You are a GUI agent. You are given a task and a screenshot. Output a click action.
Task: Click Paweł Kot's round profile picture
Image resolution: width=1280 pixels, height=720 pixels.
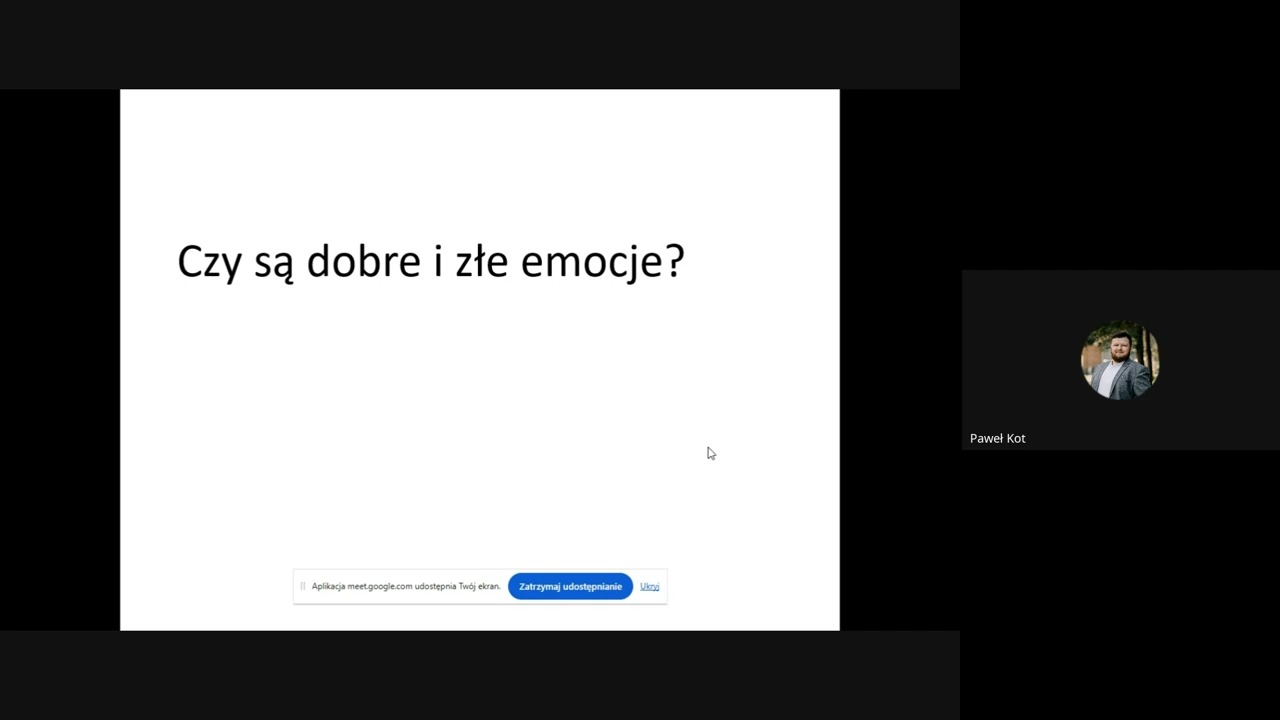pyautogui.click(x=1119, y=360)
